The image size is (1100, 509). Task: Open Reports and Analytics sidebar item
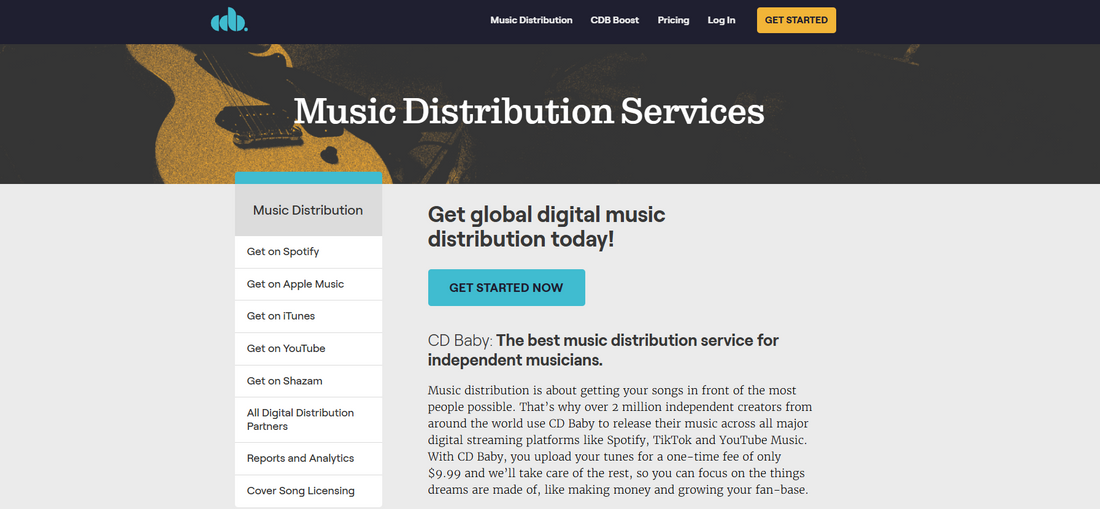300,458
